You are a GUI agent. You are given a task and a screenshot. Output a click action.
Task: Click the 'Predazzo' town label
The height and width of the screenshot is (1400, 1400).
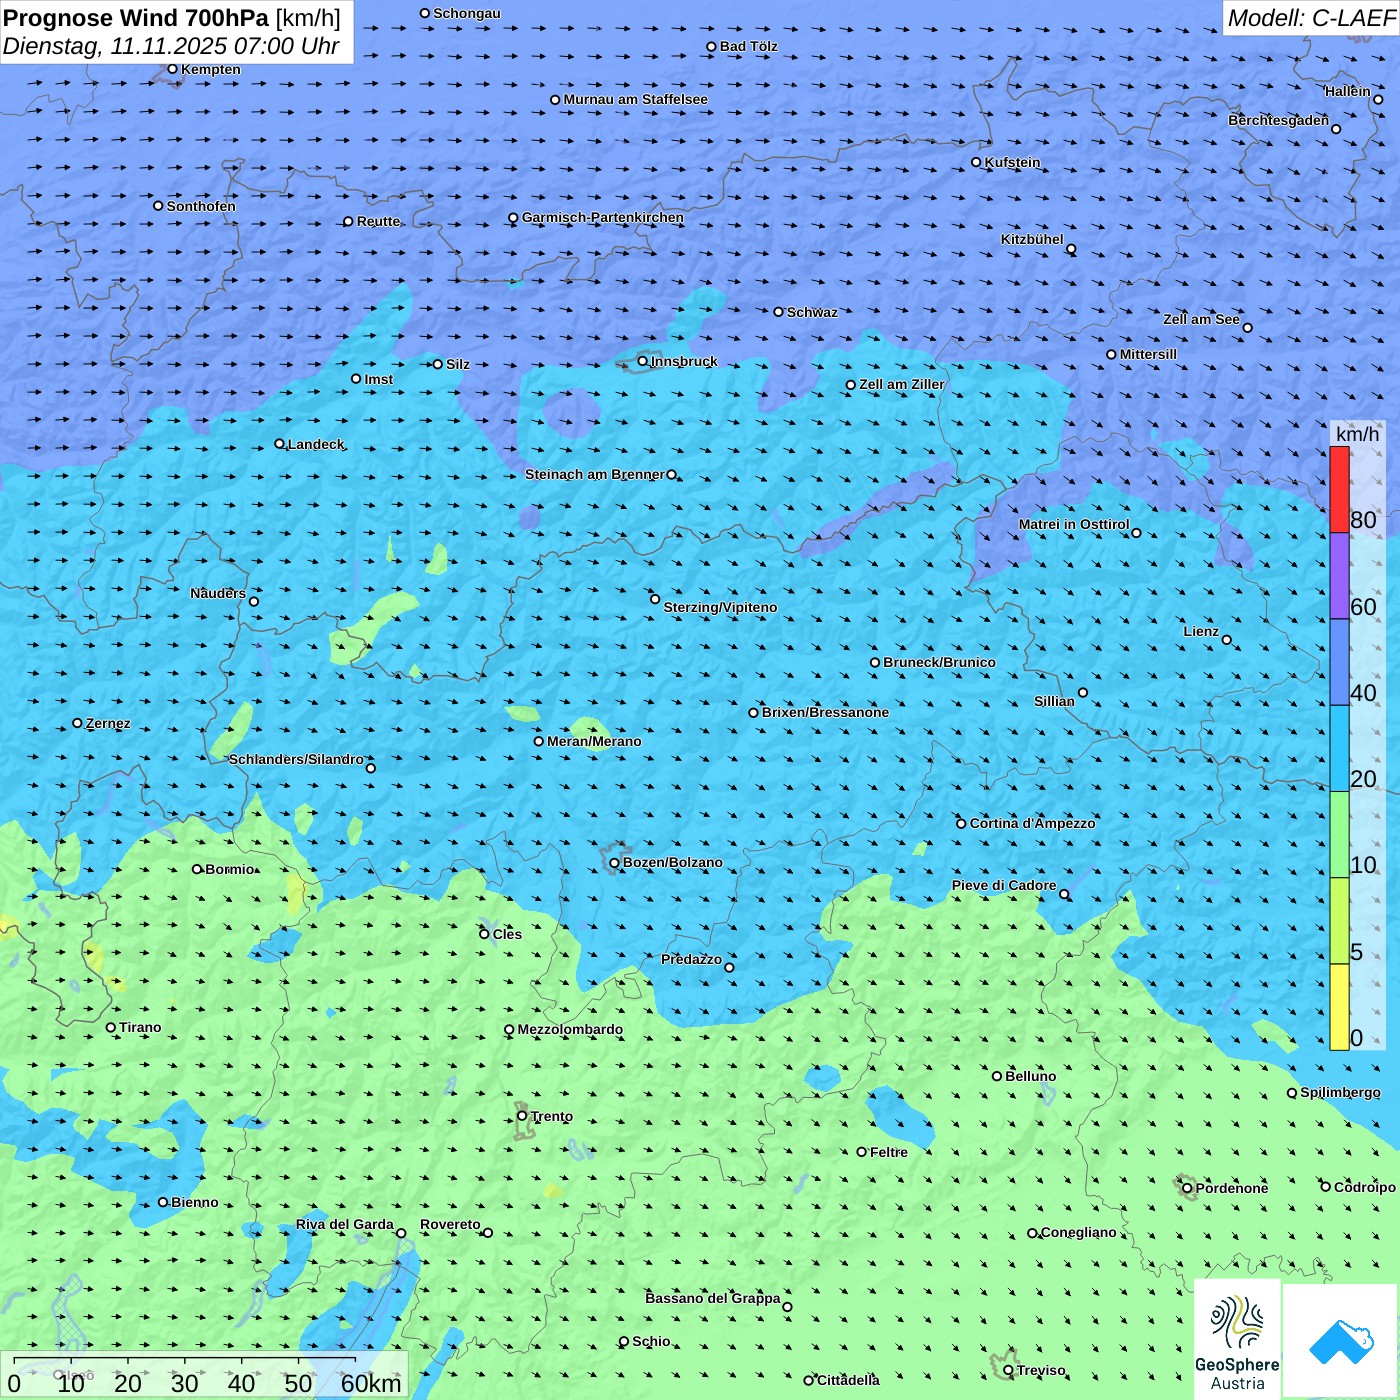(x=691, y=959)
